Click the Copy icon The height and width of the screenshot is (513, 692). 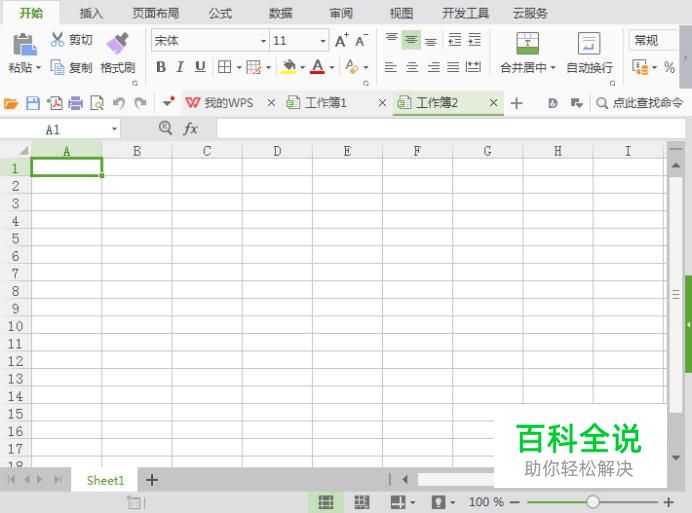click(x=57, y=68)
